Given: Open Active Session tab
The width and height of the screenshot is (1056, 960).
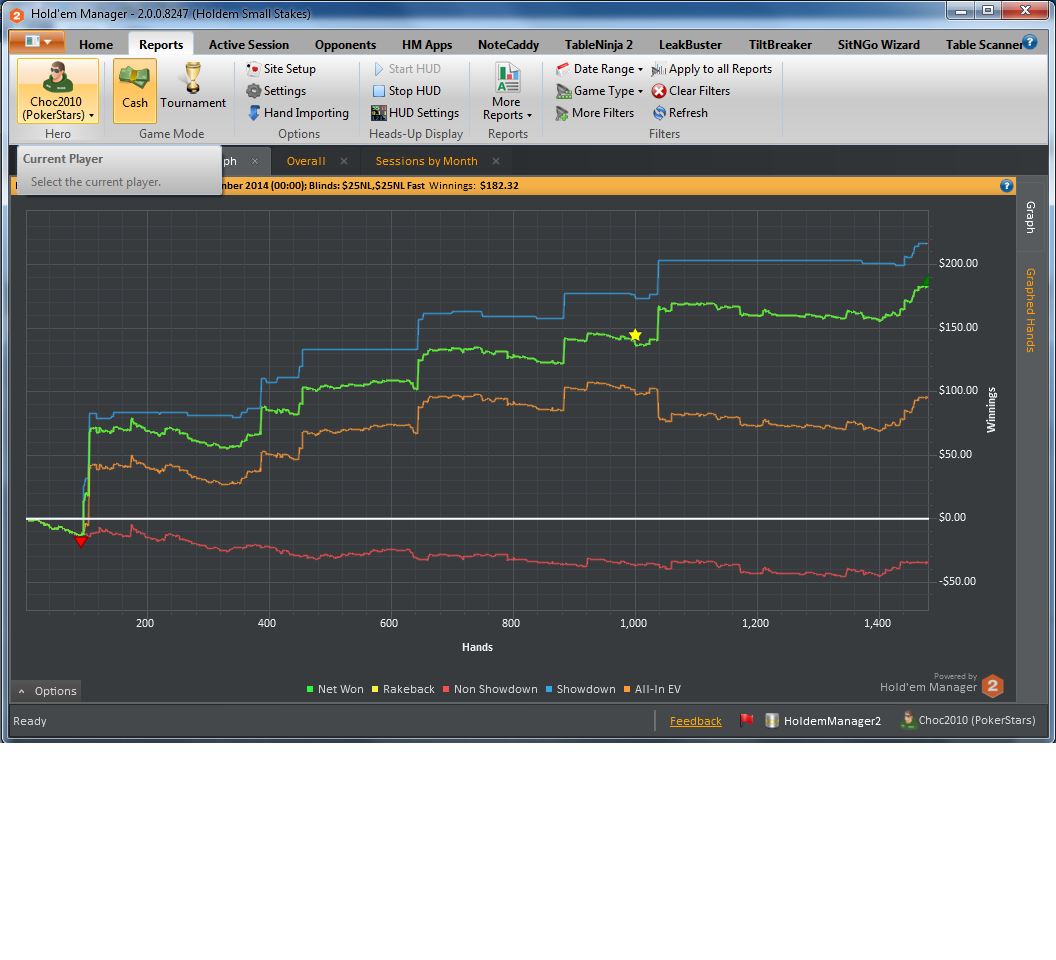Looking at the screenshot, I should point(249,44).
